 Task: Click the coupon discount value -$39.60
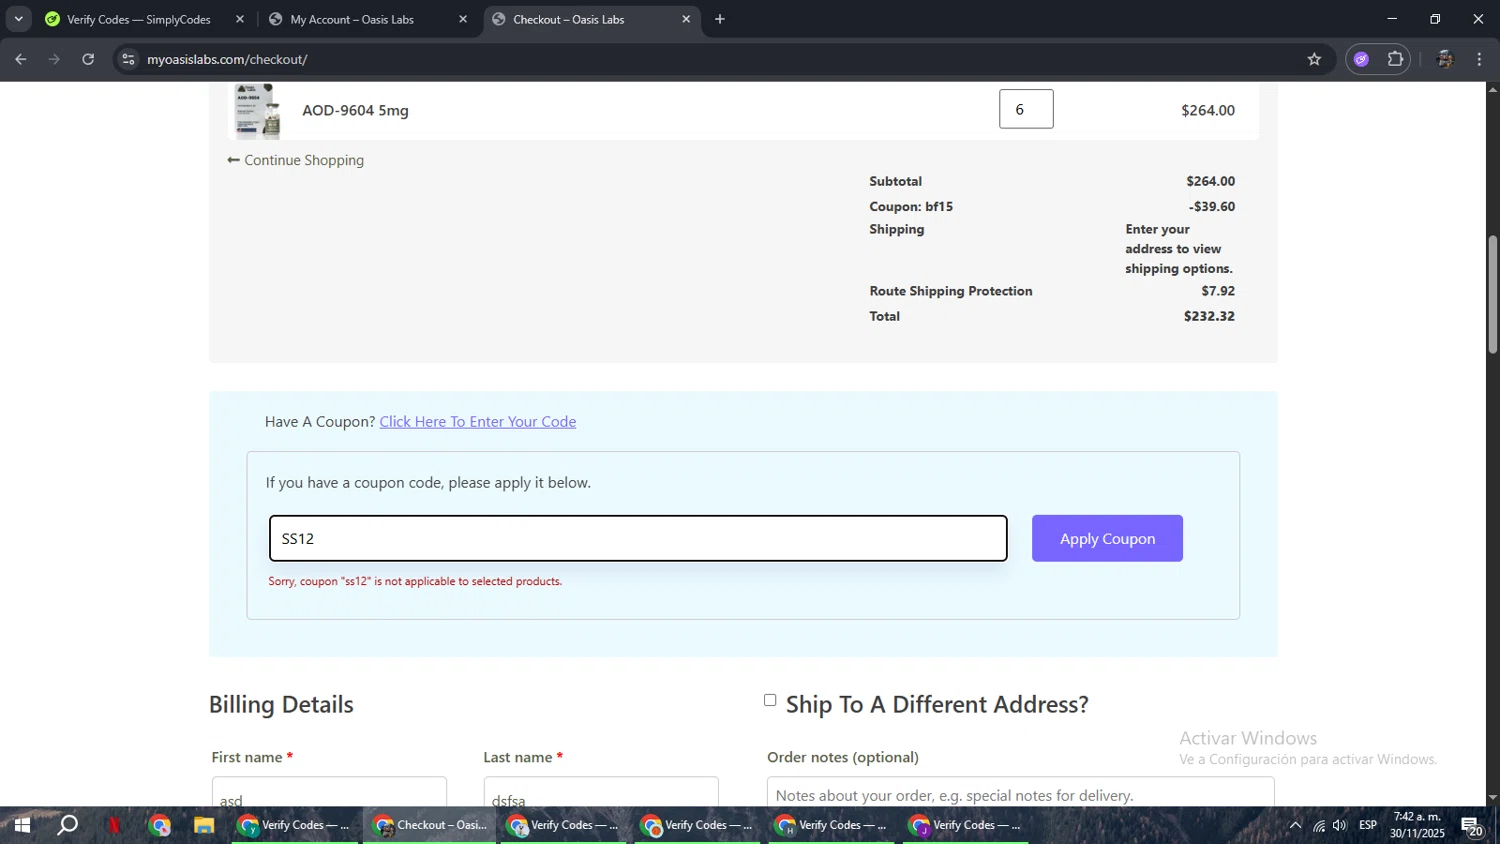pyautogui.click(x=1212, y=206)
